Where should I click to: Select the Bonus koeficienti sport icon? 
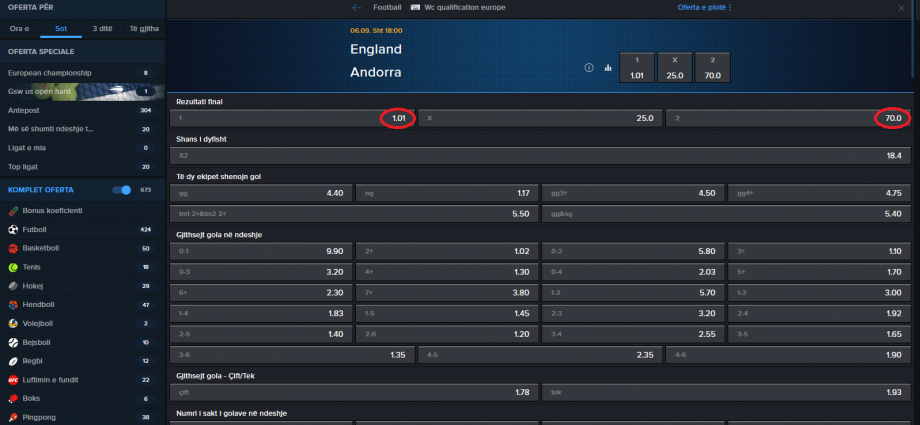click(x=13, y=211)
